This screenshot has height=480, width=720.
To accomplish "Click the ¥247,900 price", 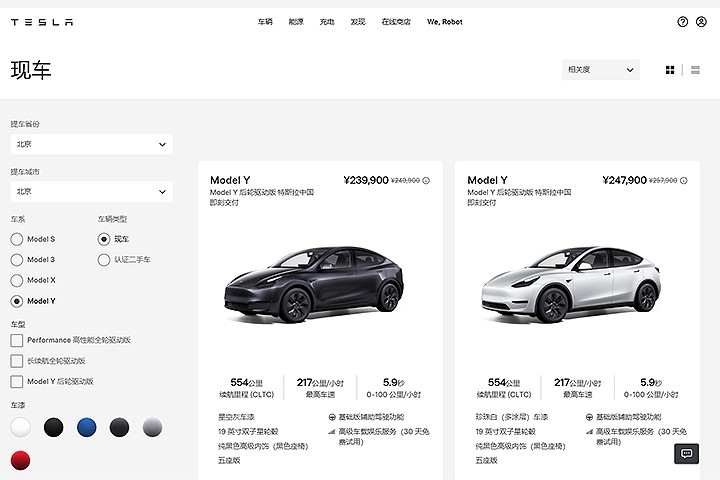I will click(x=624, y=180).
